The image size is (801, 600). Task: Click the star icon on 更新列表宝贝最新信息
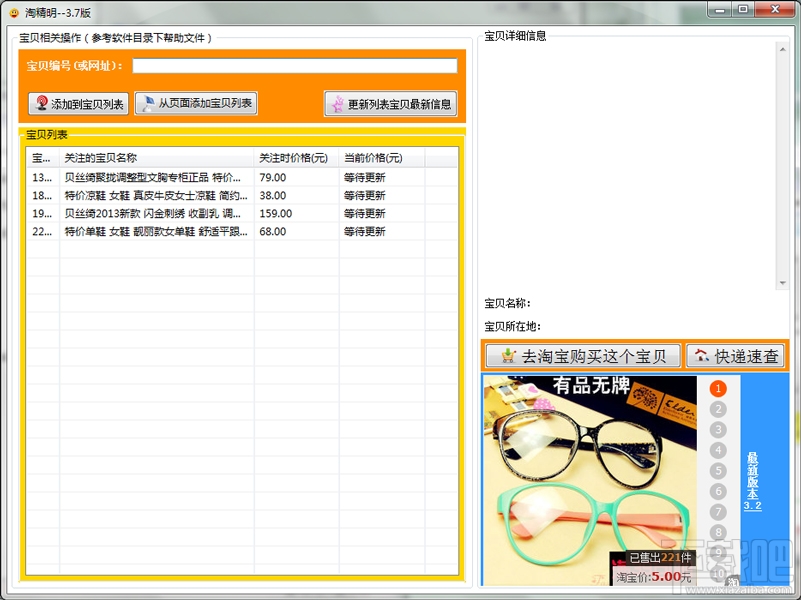338,104
